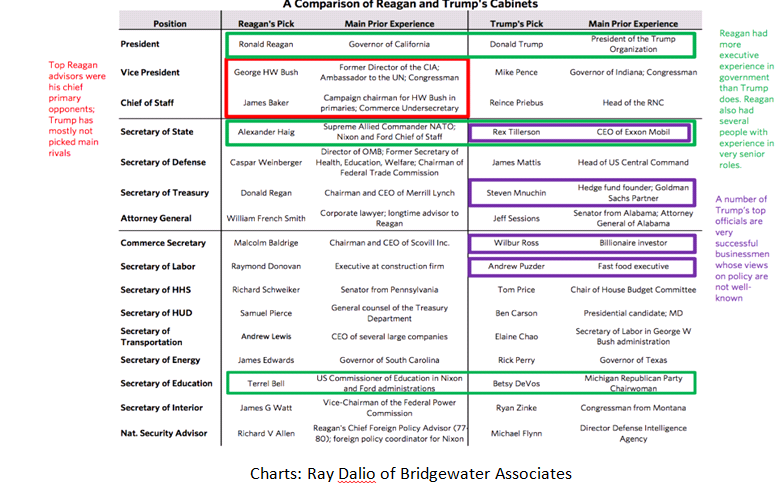This screenshot has width=784, height=483.
Task: Select the 'Richard Schweiker' cell
Action: 266,290
